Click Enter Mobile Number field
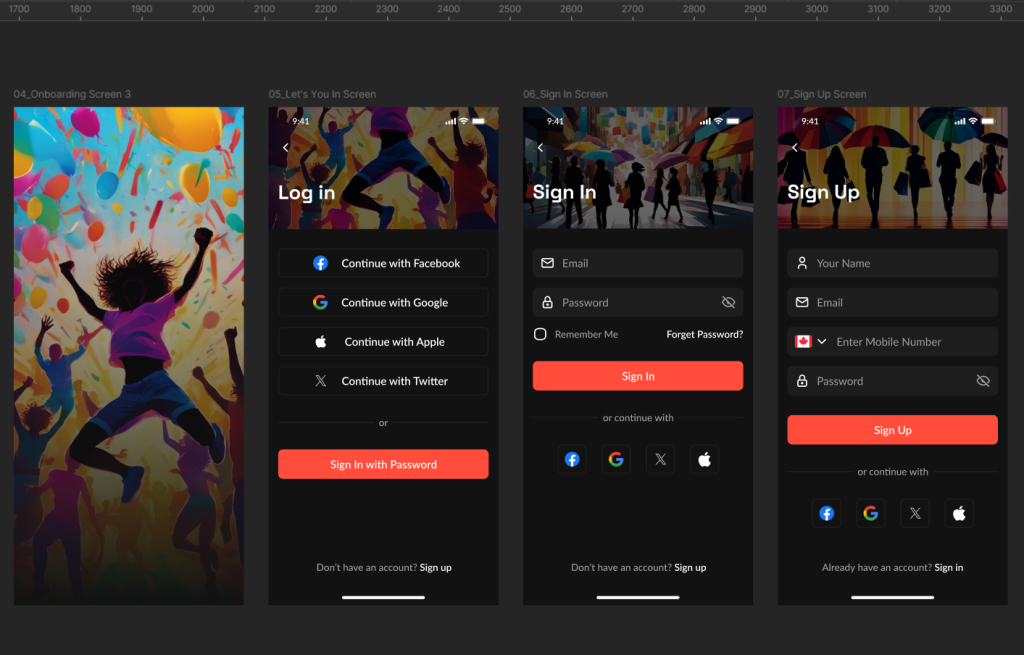 pos(910,342)
